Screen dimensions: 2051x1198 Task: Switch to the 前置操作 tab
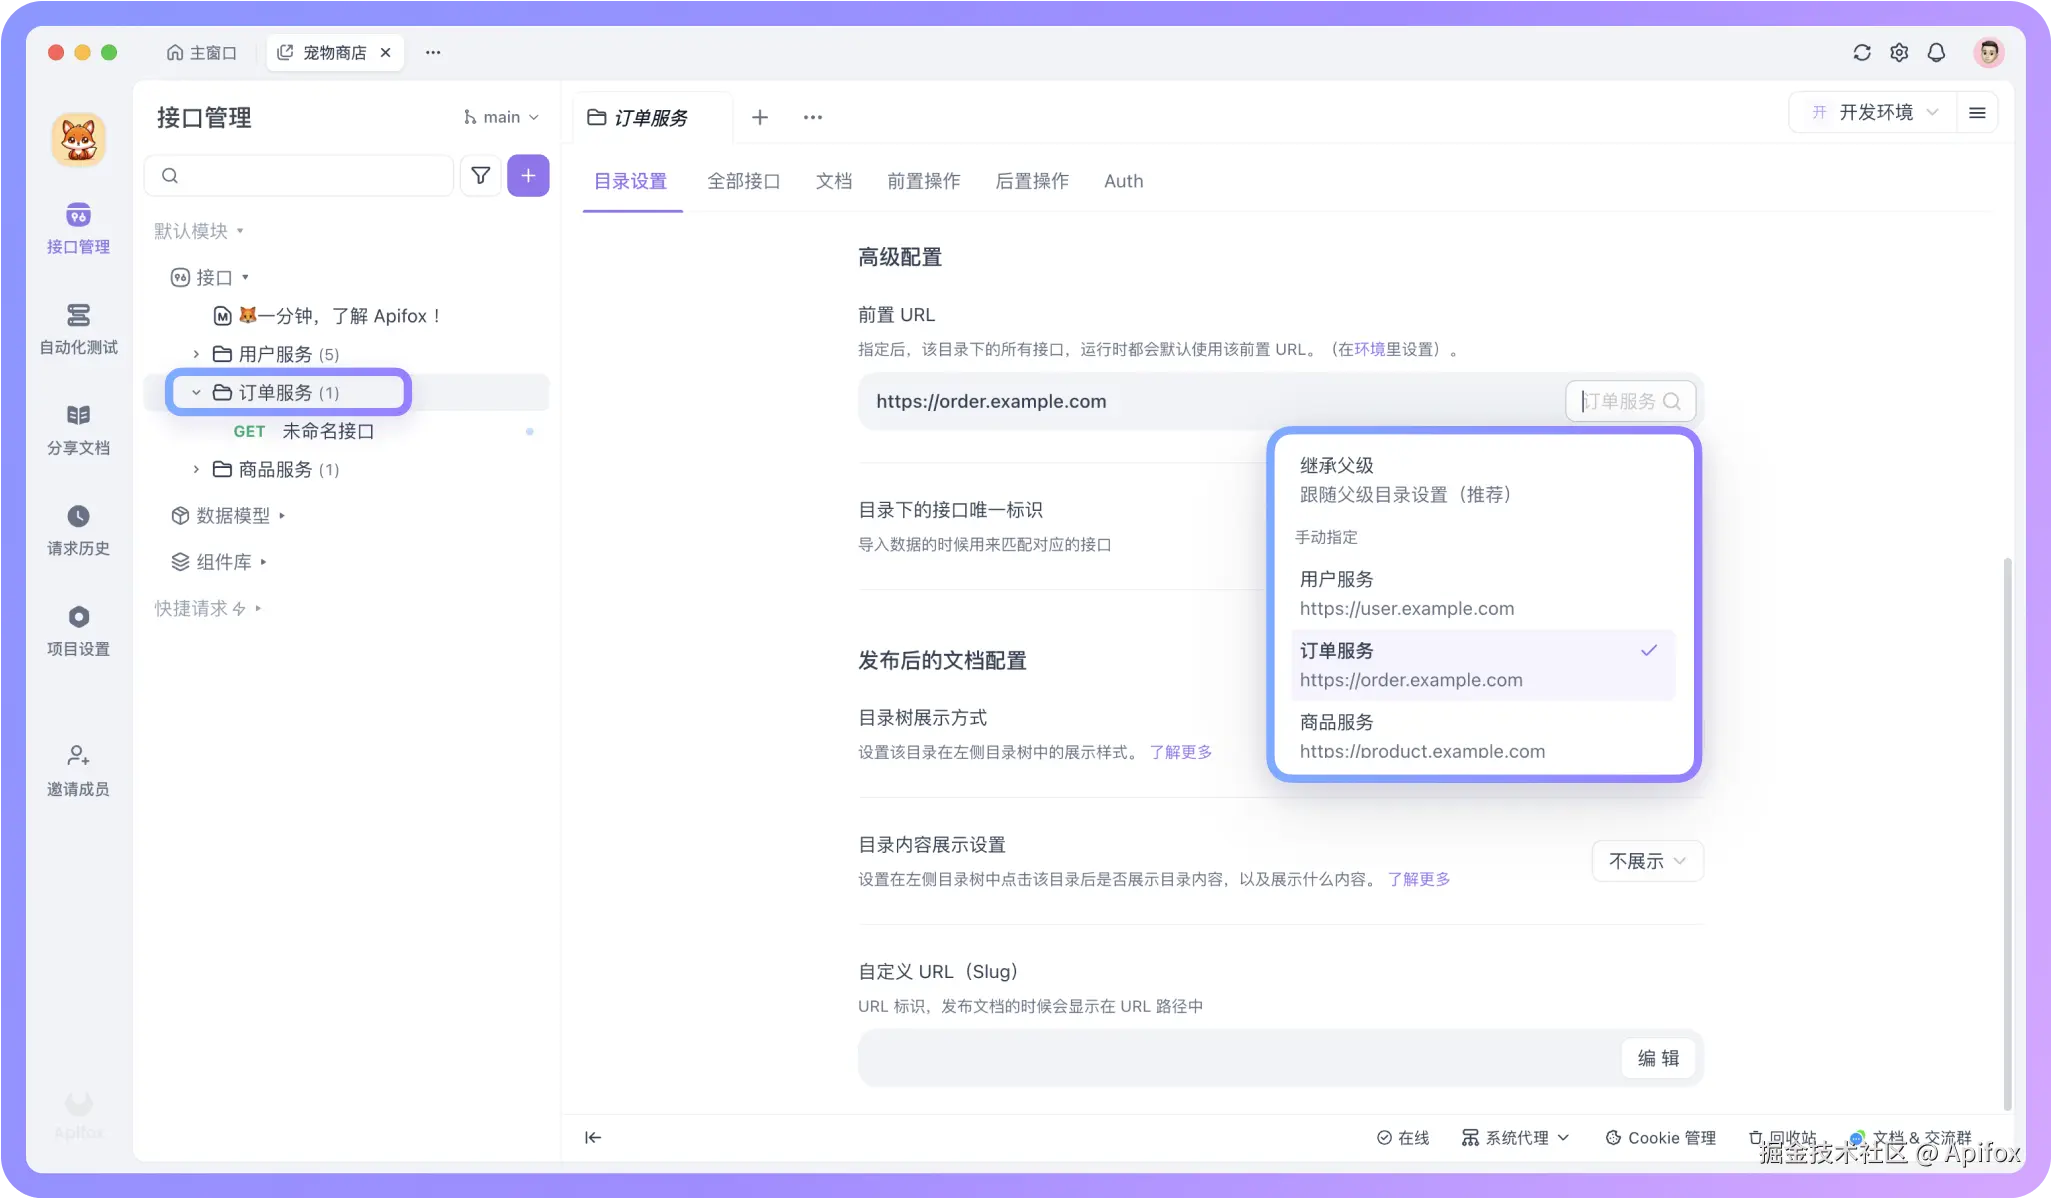[x=923, y=182]
